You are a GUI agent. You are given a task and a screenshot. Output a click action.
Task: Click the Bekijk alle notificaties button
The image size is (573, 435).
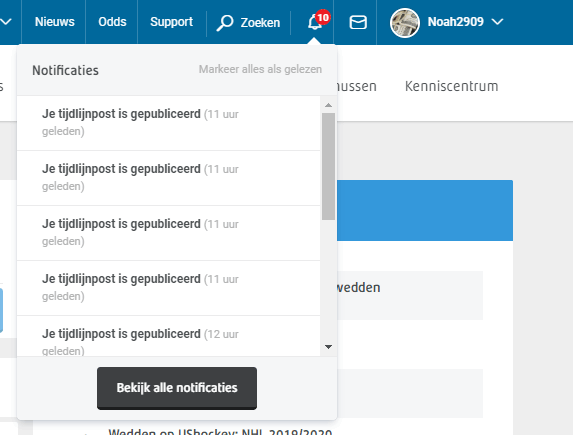pos(177,388)
